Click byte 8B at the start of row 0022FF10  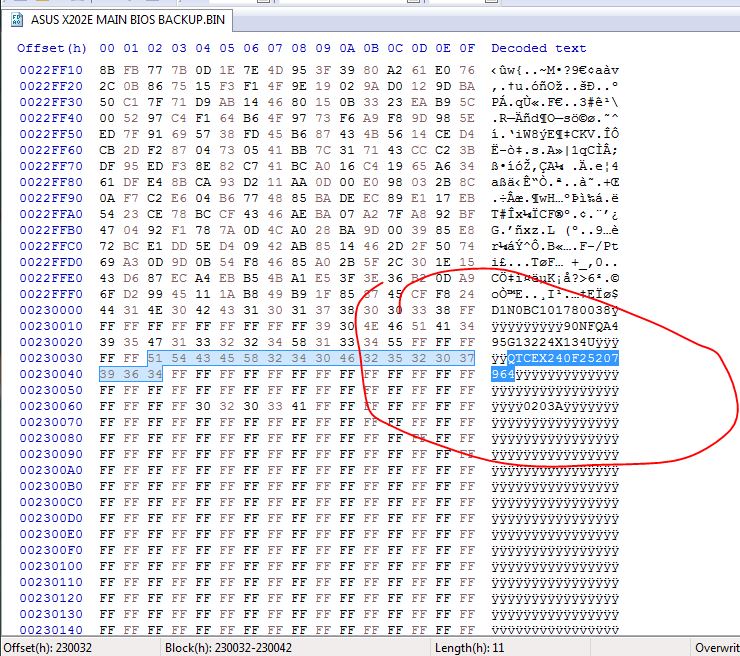pos(107,70)
